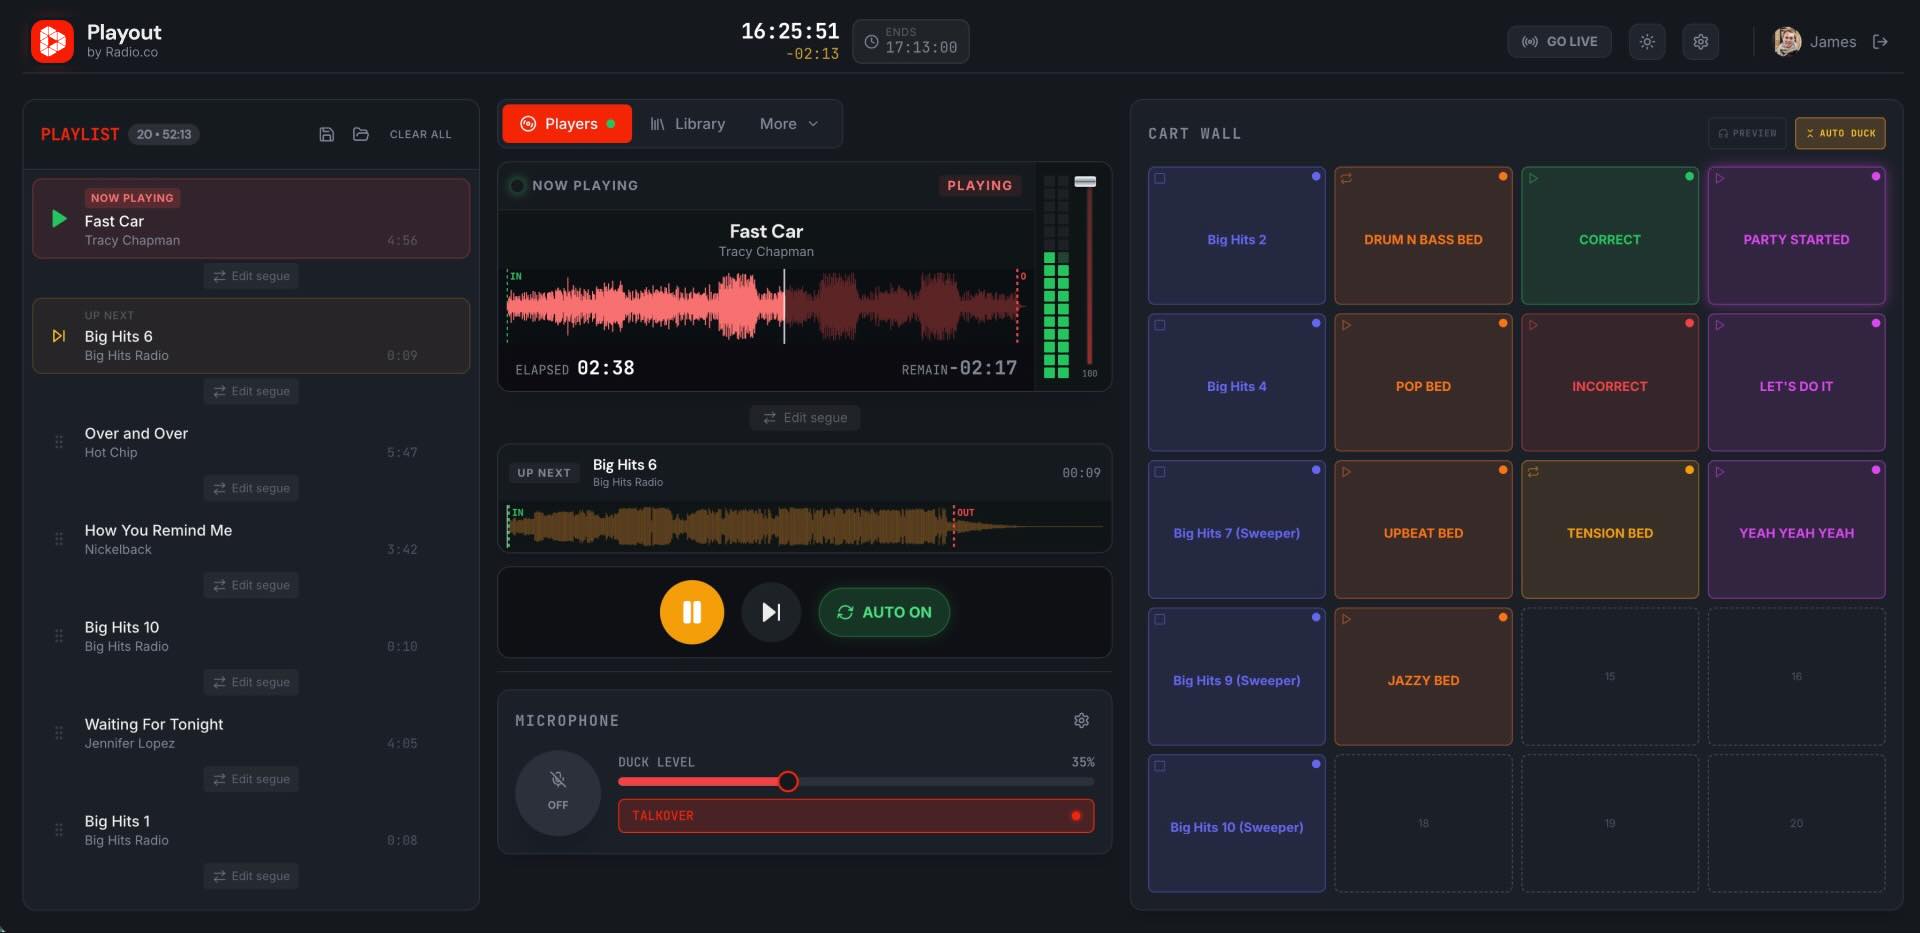The width and height of the screenshot is (1920, 933).
Task: Click the play icon on LET'S DO IT cart
Action: point(1720,325)
